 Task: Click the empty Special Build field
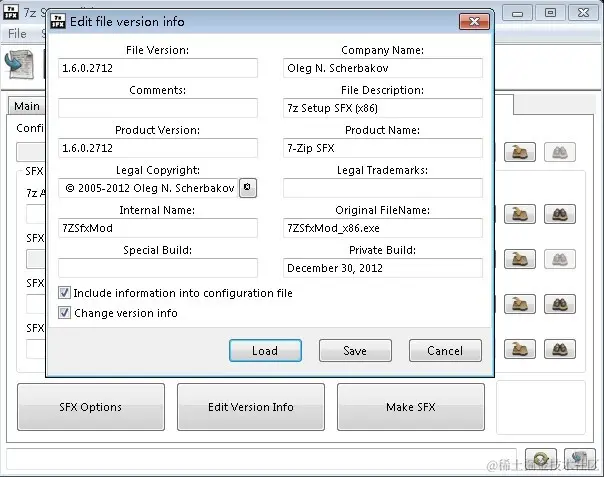coord(158,268)
